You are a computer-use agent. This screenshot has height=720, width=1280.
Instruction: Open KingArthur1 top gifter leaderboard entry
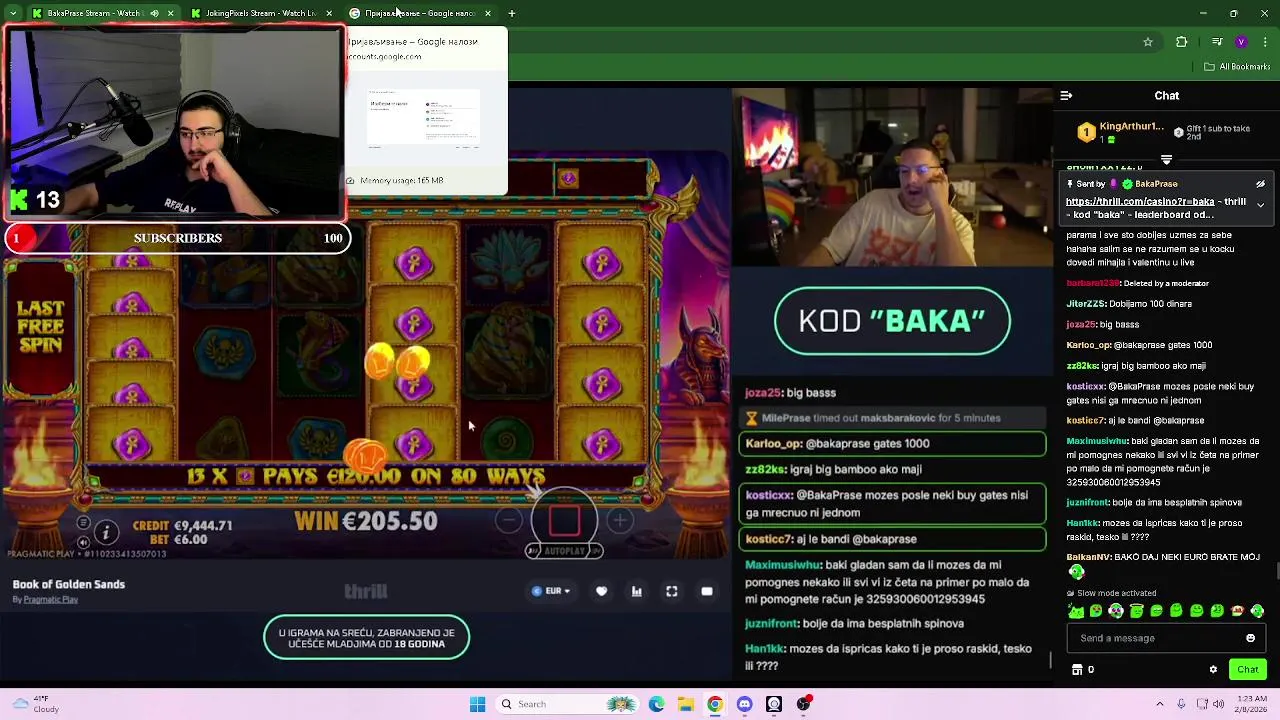[x=1120, y=132]
